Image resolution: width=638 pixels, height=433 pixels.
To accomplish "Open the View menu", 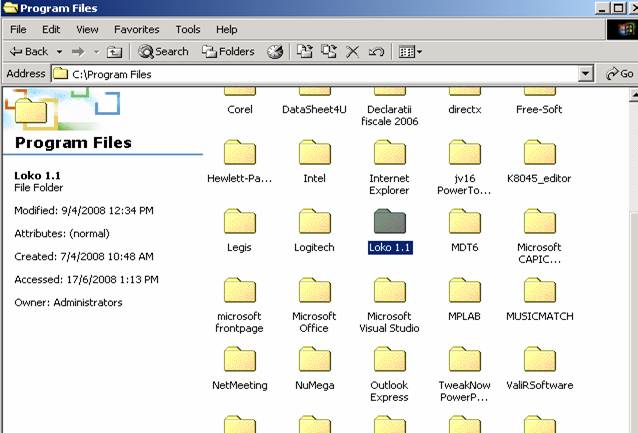I will tap(87, 29).
